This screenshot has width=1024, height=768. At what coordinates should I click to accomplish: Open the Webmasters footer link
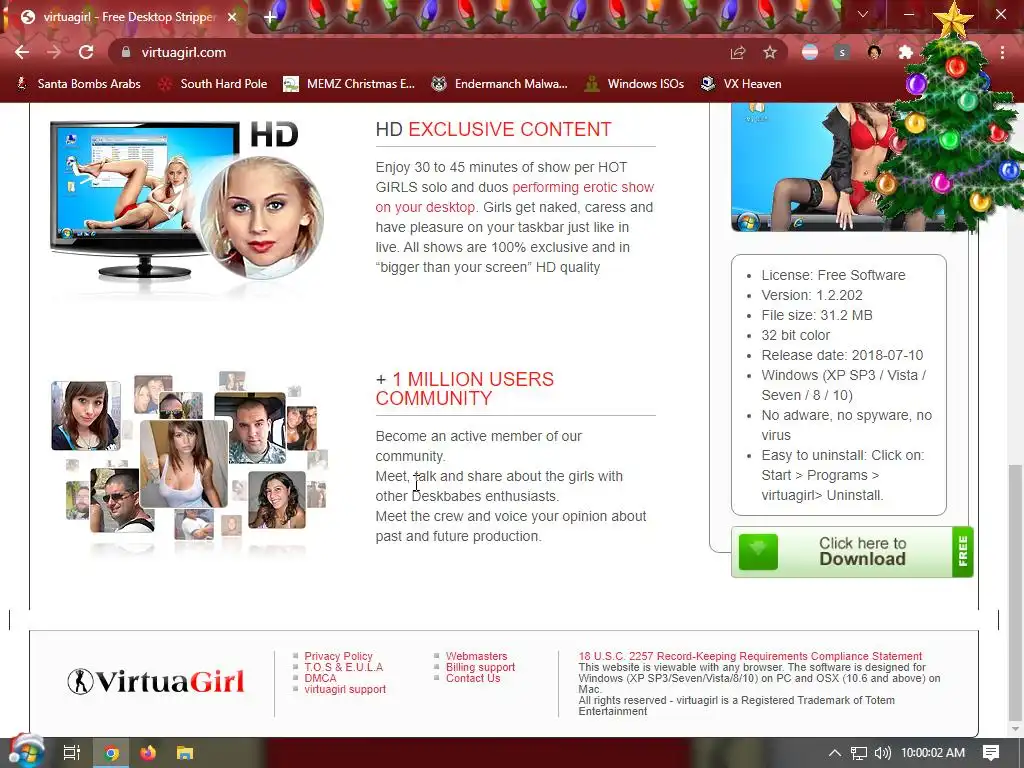(x=476, y=656)
